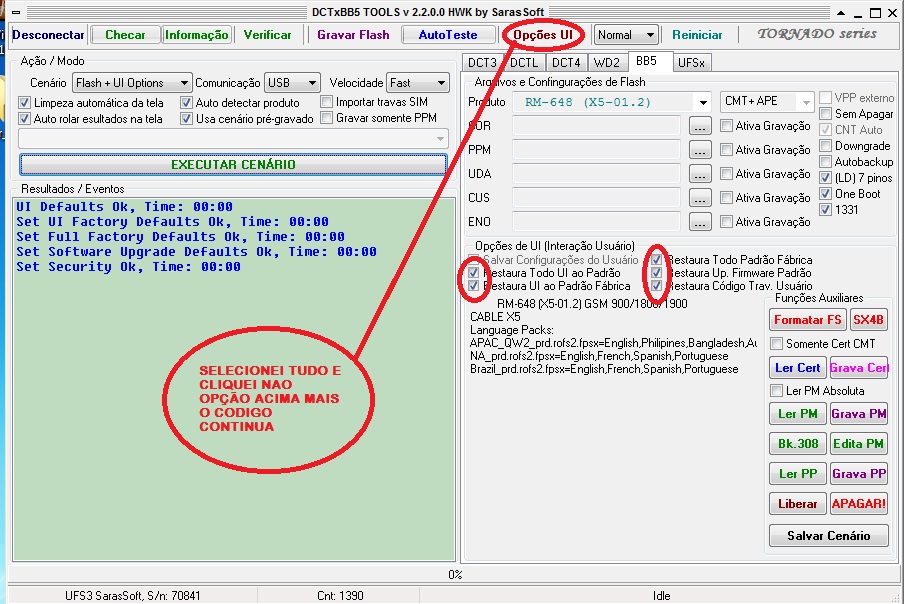Viewport: 904px width, 604px height.
Task: Open the empty scenario combo box
Action: (233, 139)
